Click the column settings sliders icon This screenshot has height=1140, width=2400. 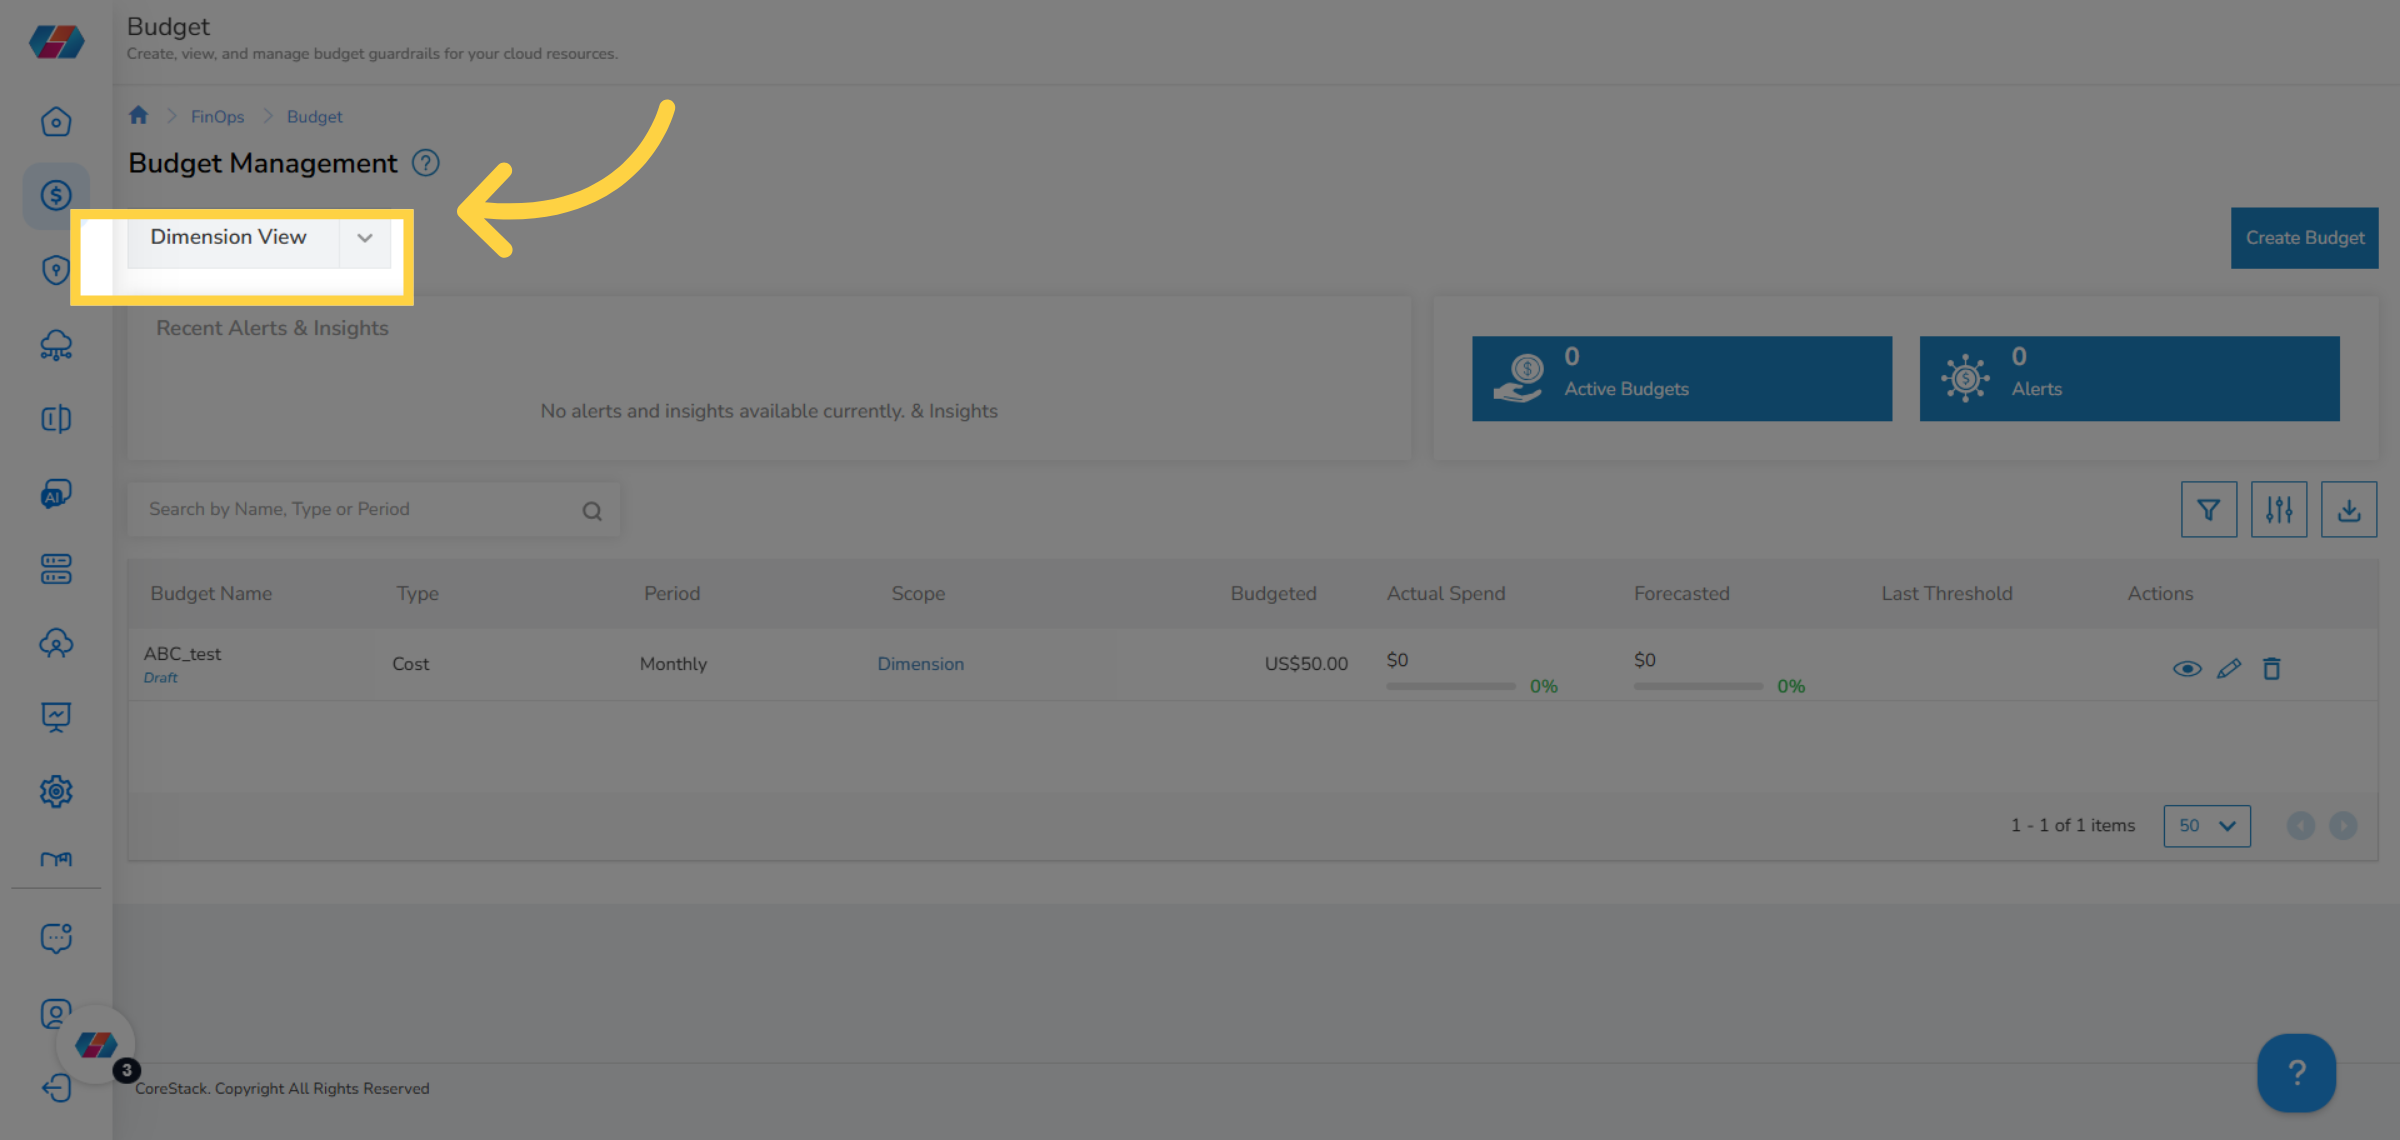click(2279, 509)
